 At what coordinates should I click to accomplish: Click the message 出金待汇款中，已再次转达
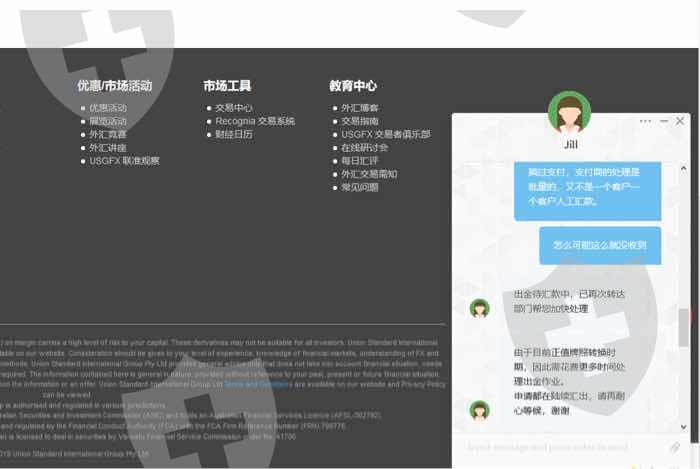tap(569, 301)
